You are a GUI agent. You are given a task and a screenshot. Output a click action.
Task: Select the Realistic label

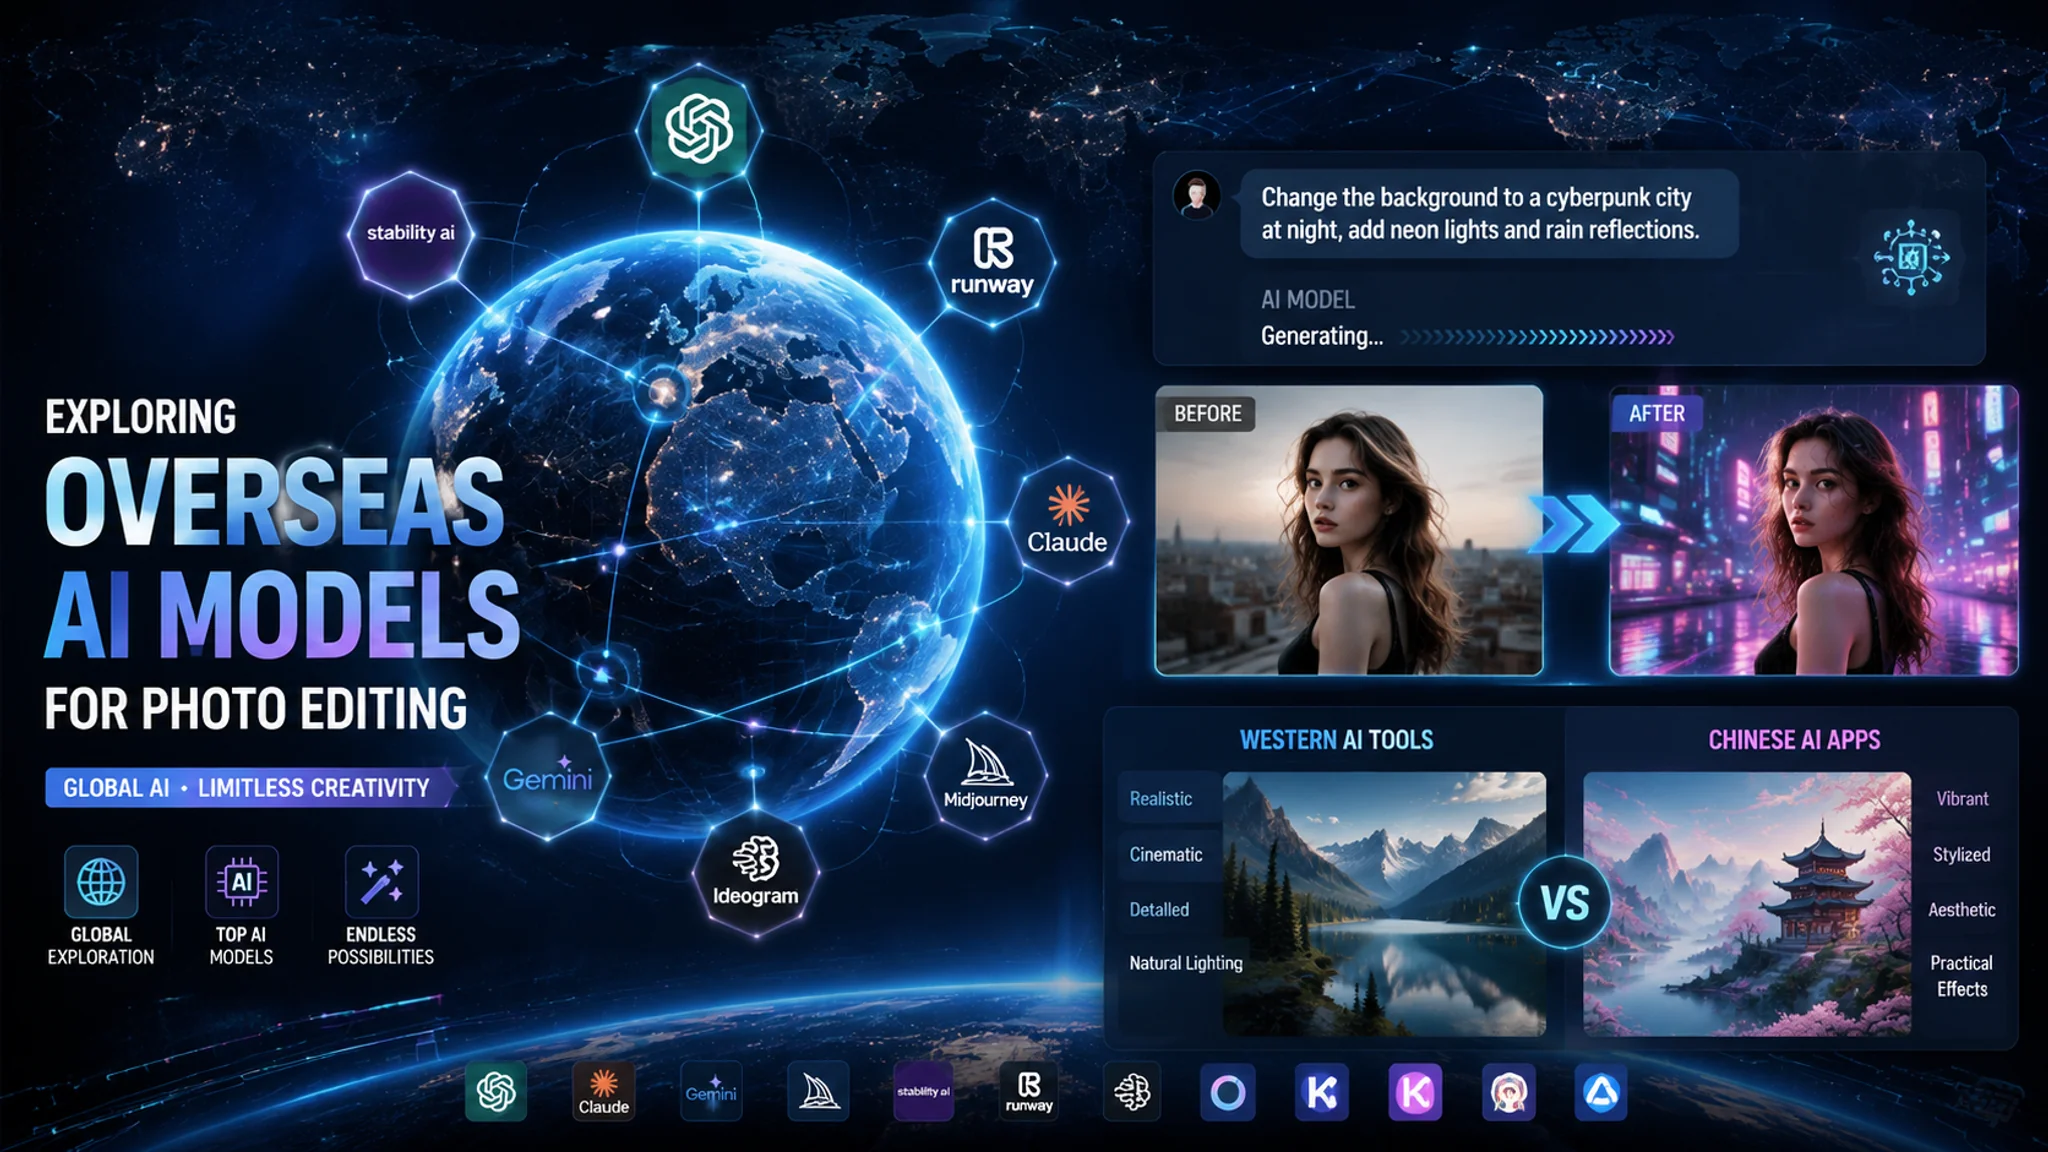click(1161, 799)
